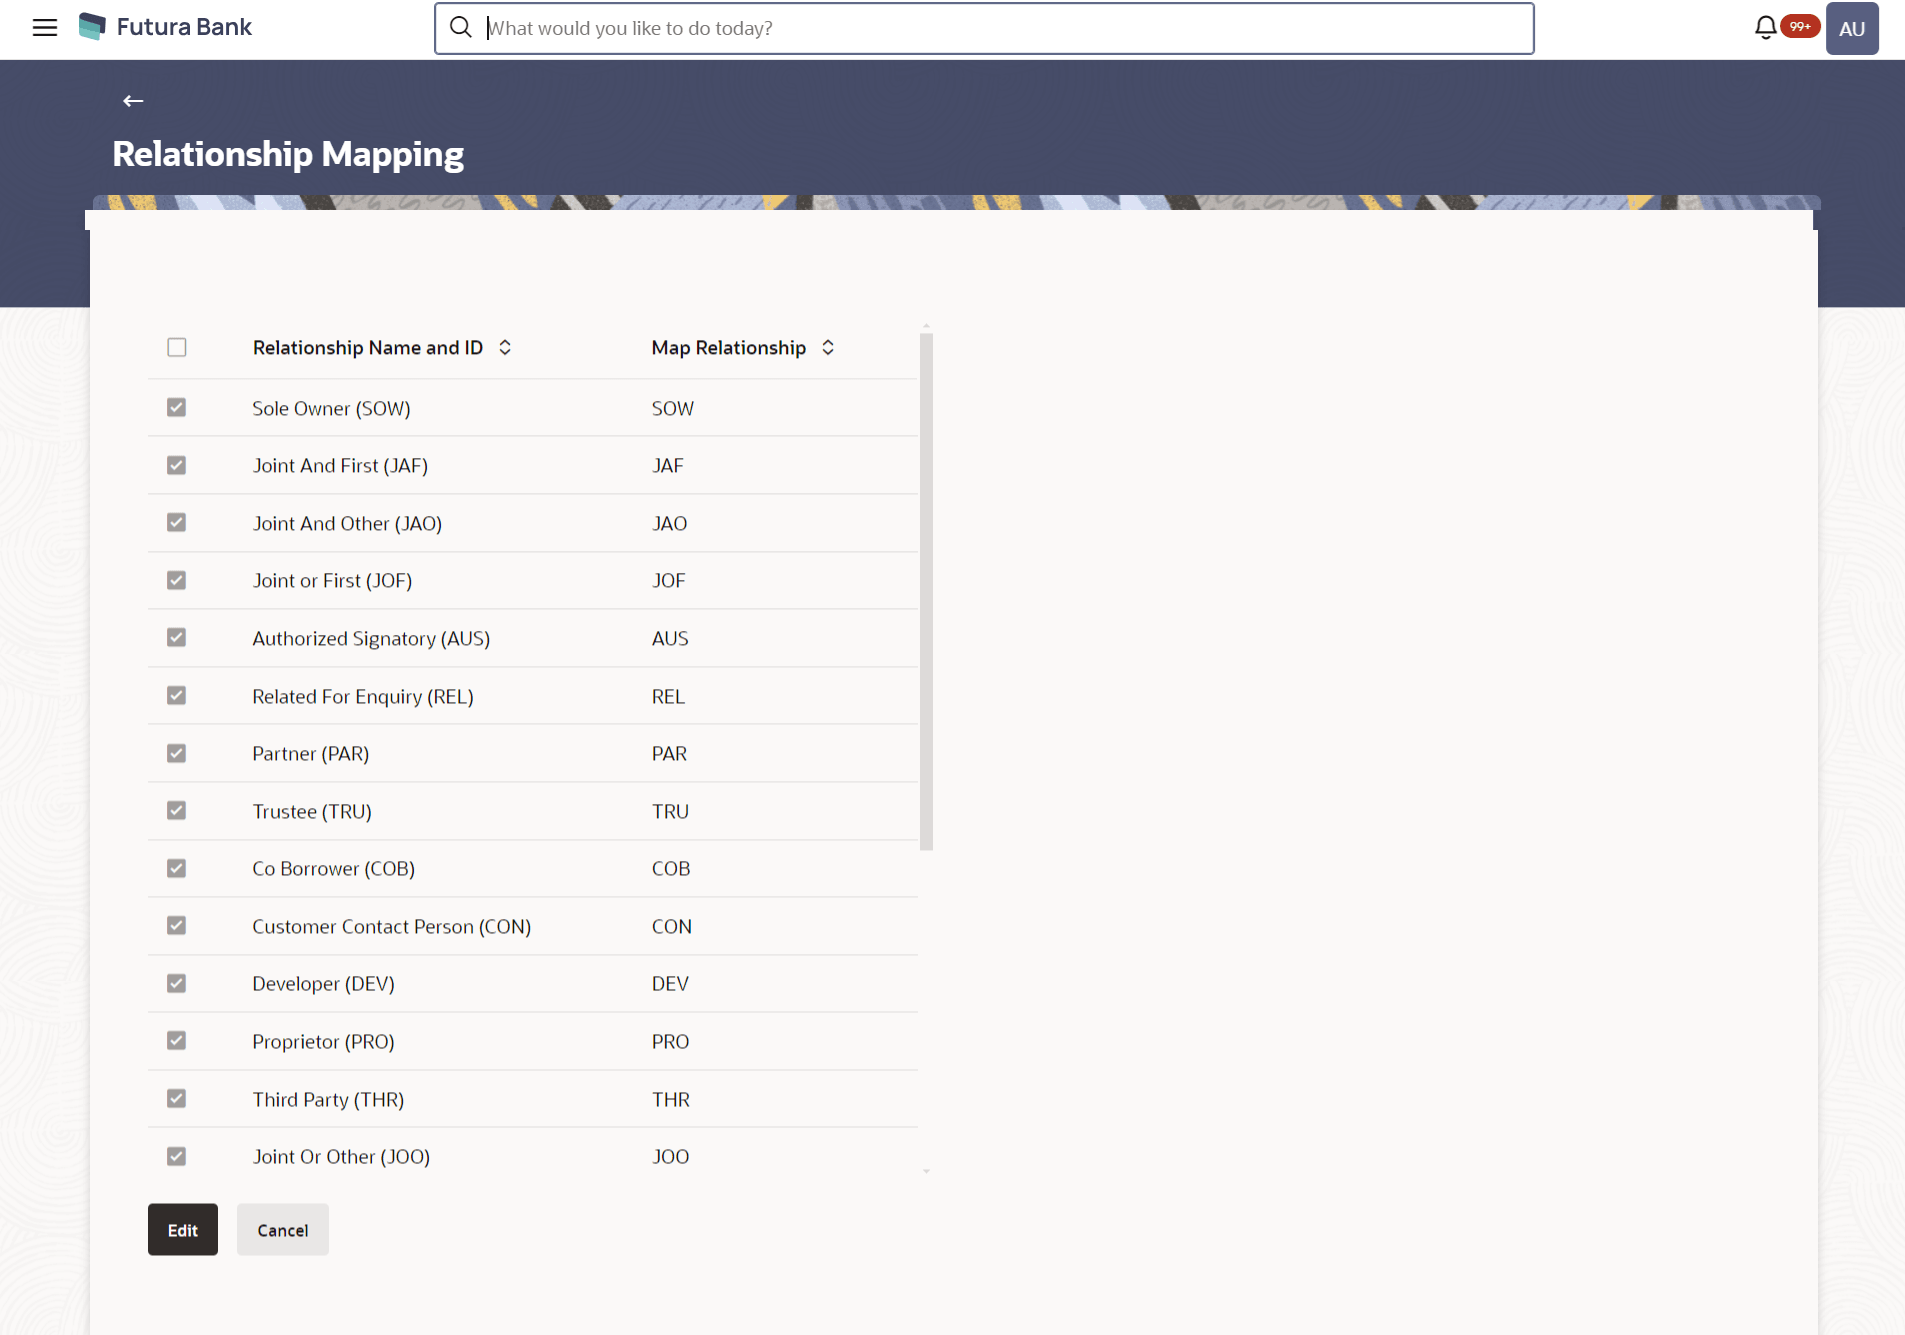This screenshot has height=1335, width=1905.
Task: Click the SOW mapped relationship value
Action: 673,408
